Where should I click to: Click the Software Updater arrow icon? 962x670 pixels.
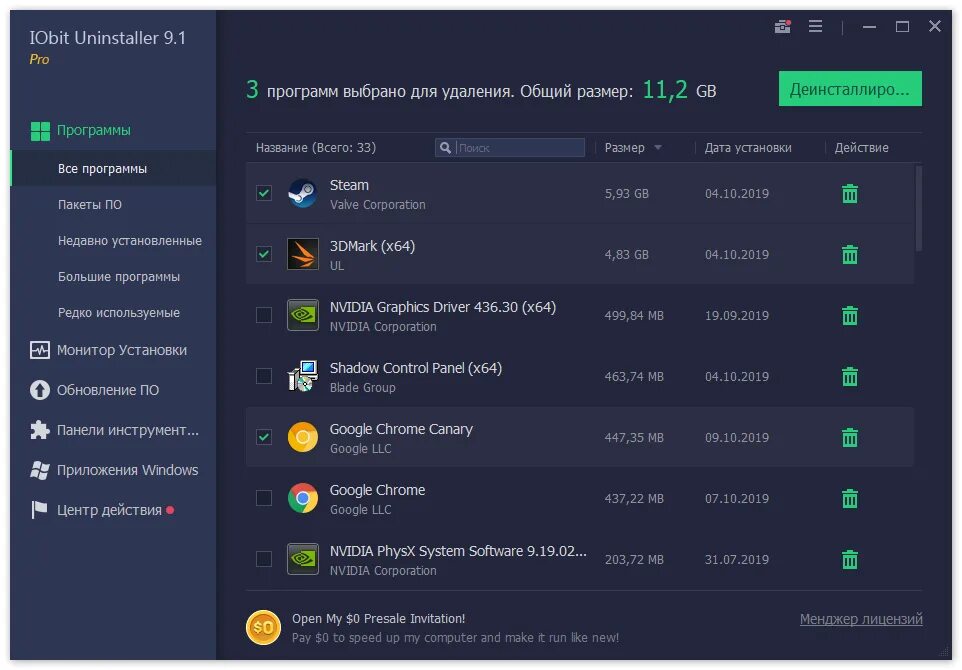point(40,390)
